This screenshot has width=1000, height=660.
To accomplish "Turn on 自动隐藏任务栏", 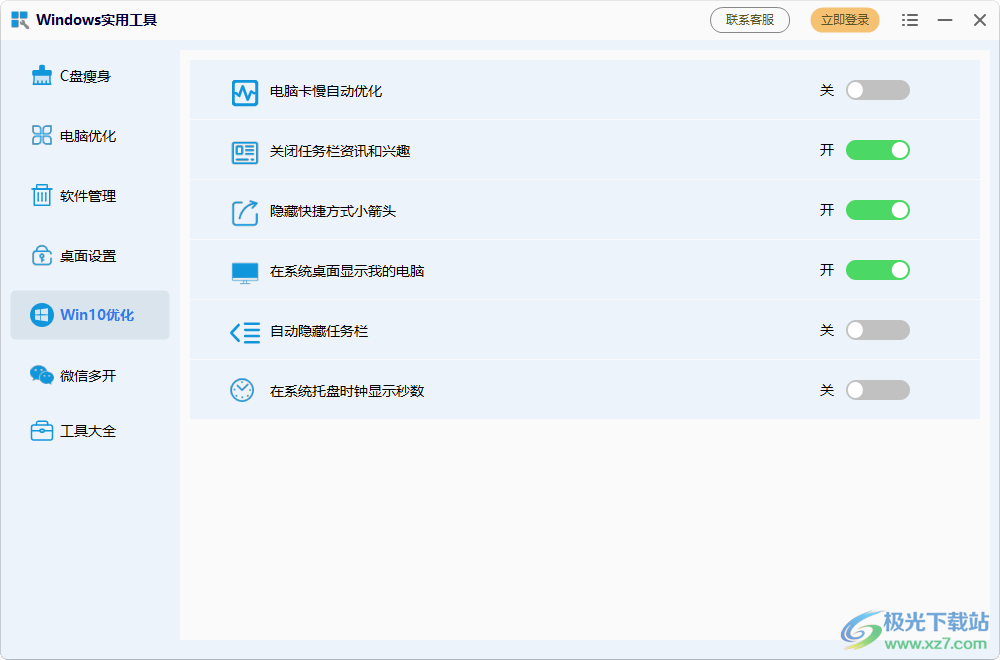I will pyautogui.click(x=877, y=330).
